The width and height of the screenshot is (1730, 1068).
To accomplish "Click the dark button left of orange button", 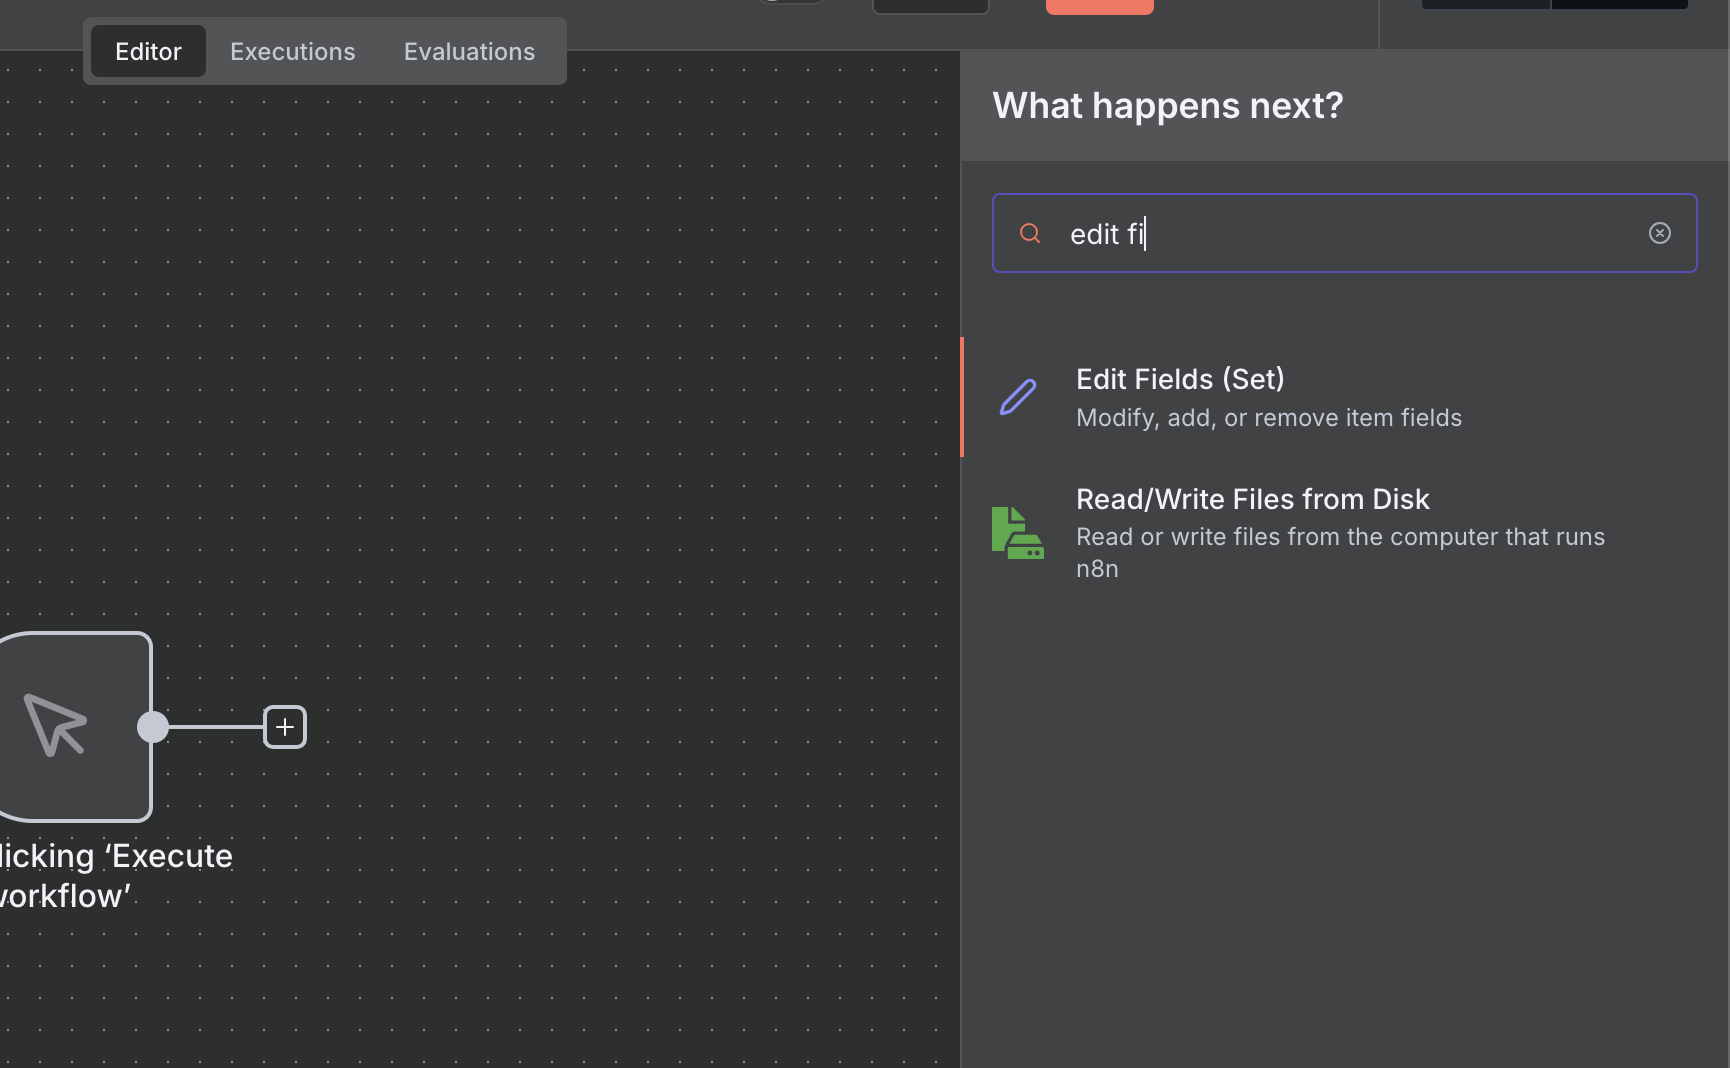I will (x=930, y=6).
